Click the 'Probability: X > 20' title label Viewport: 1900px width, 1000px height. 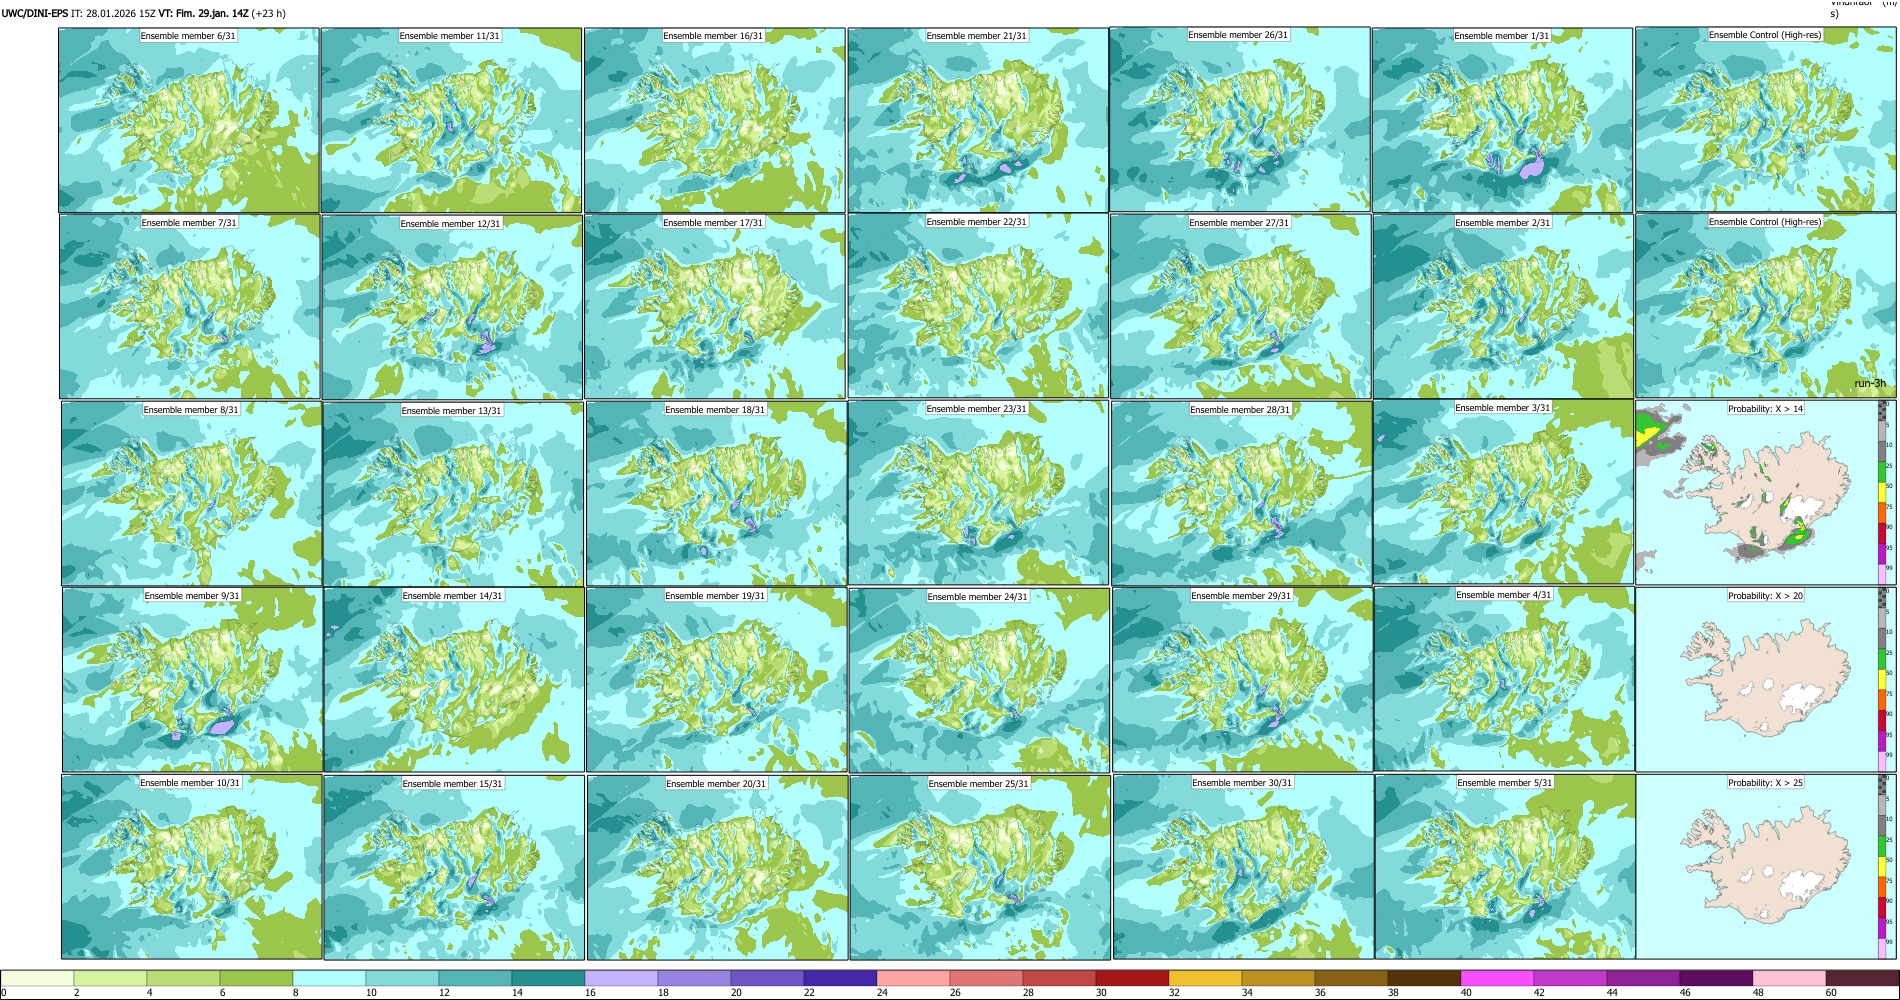1765,596
